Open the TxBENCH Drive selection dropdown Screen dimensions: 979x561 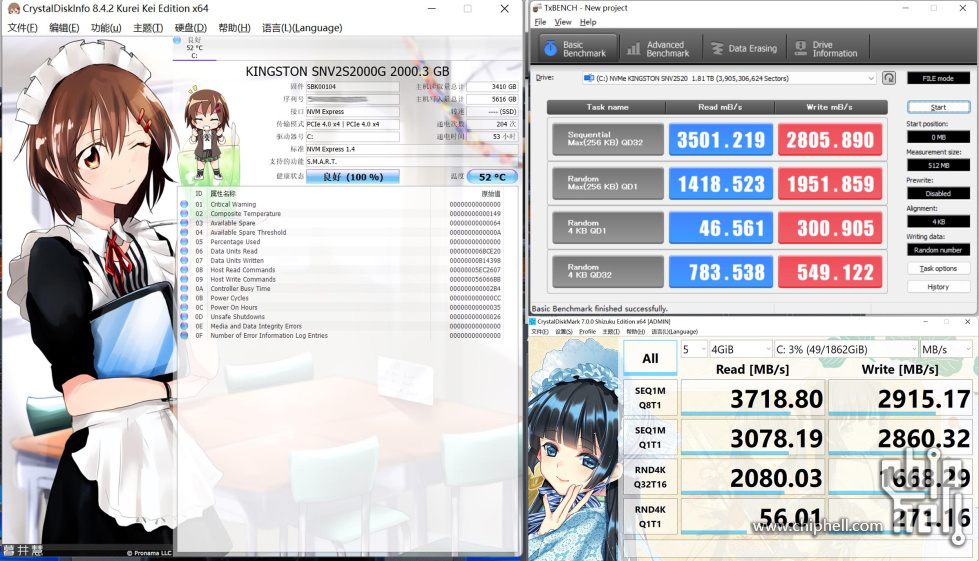[x=729, y=79]
